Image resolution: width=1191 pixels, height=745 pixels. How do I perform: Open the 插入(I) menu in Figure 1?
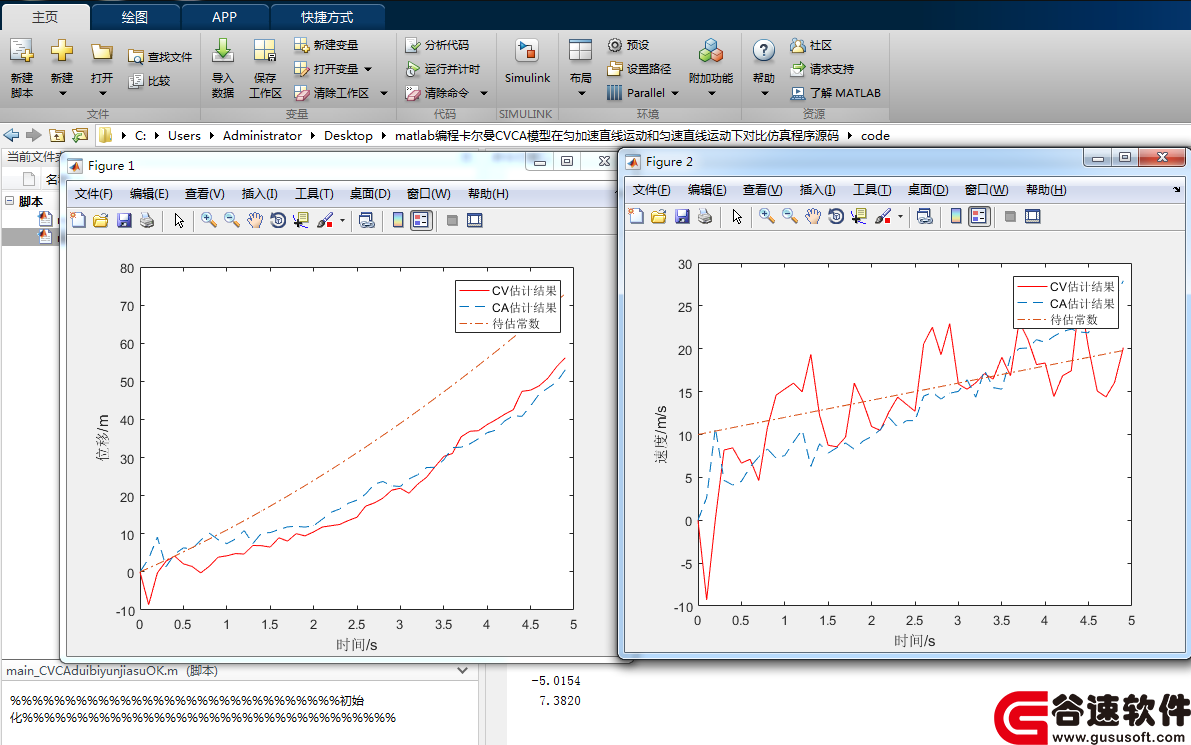point(260,194)
